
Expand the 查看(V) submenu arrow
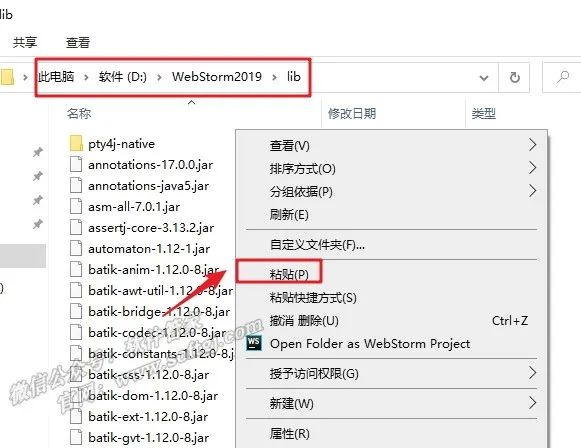(x=532, y=145)
